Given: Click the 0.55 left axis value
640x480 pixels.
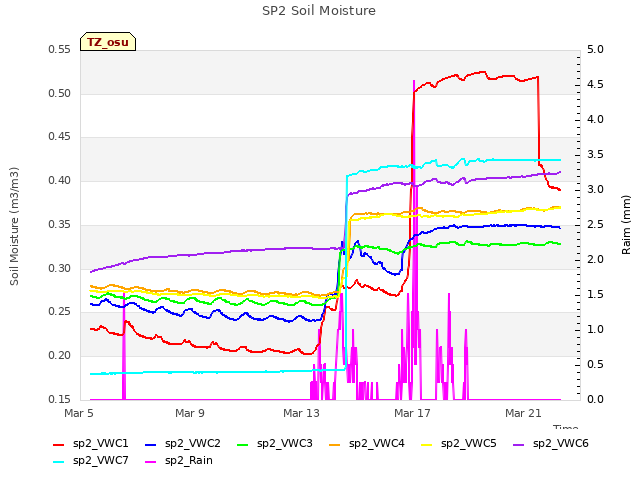Looking at the screenshot, I should coord(60,50).
